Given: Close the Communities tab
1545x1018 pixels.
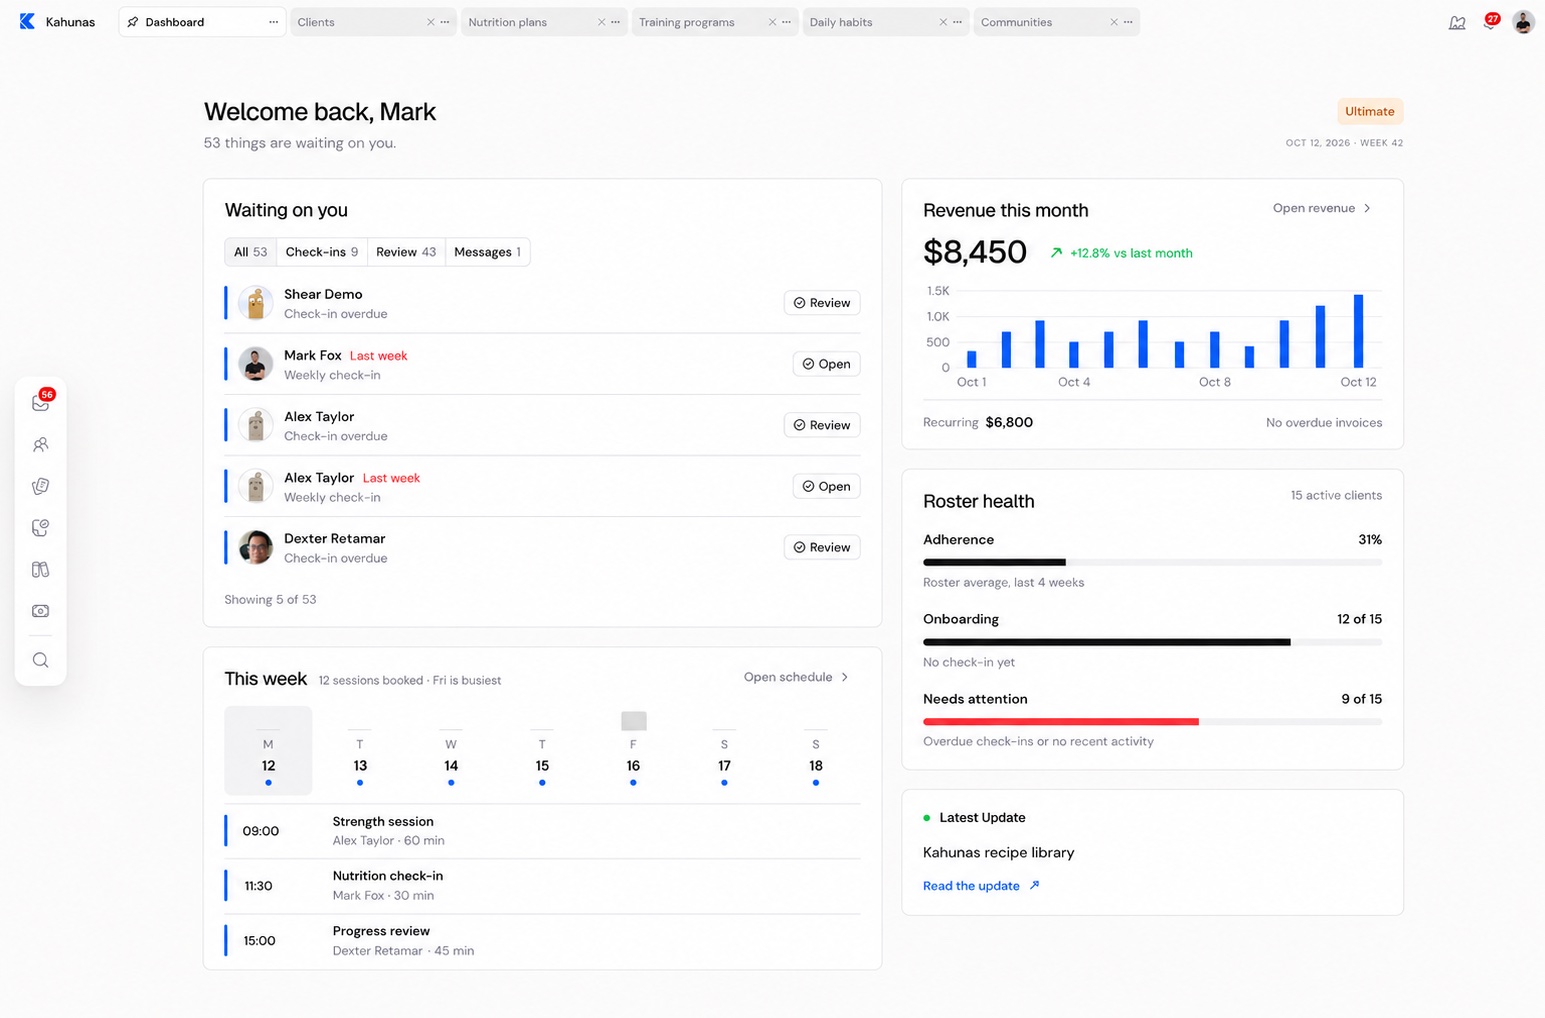Looking at the screenshot, I should point(1114,22).
